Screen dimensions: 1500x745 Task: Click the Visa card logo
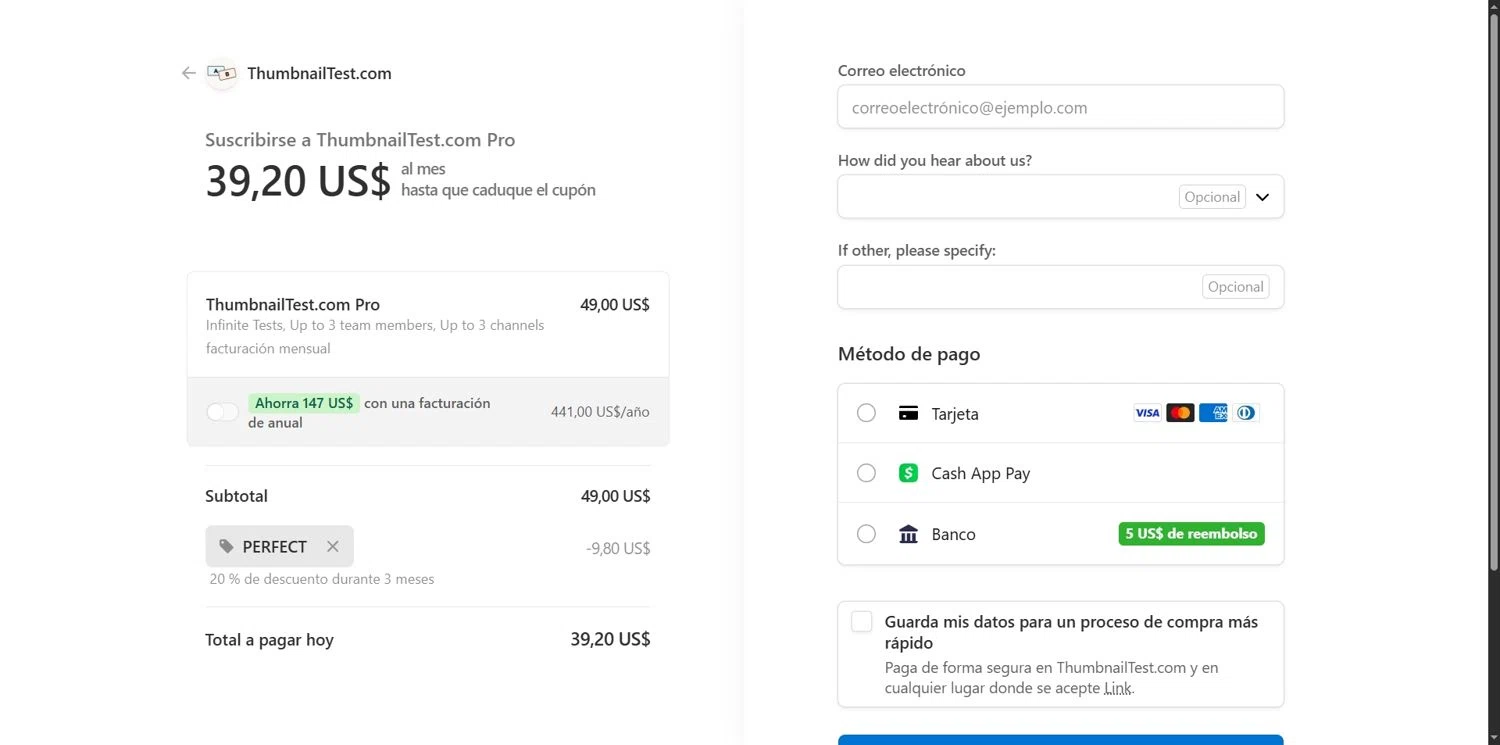[1147, 413]
